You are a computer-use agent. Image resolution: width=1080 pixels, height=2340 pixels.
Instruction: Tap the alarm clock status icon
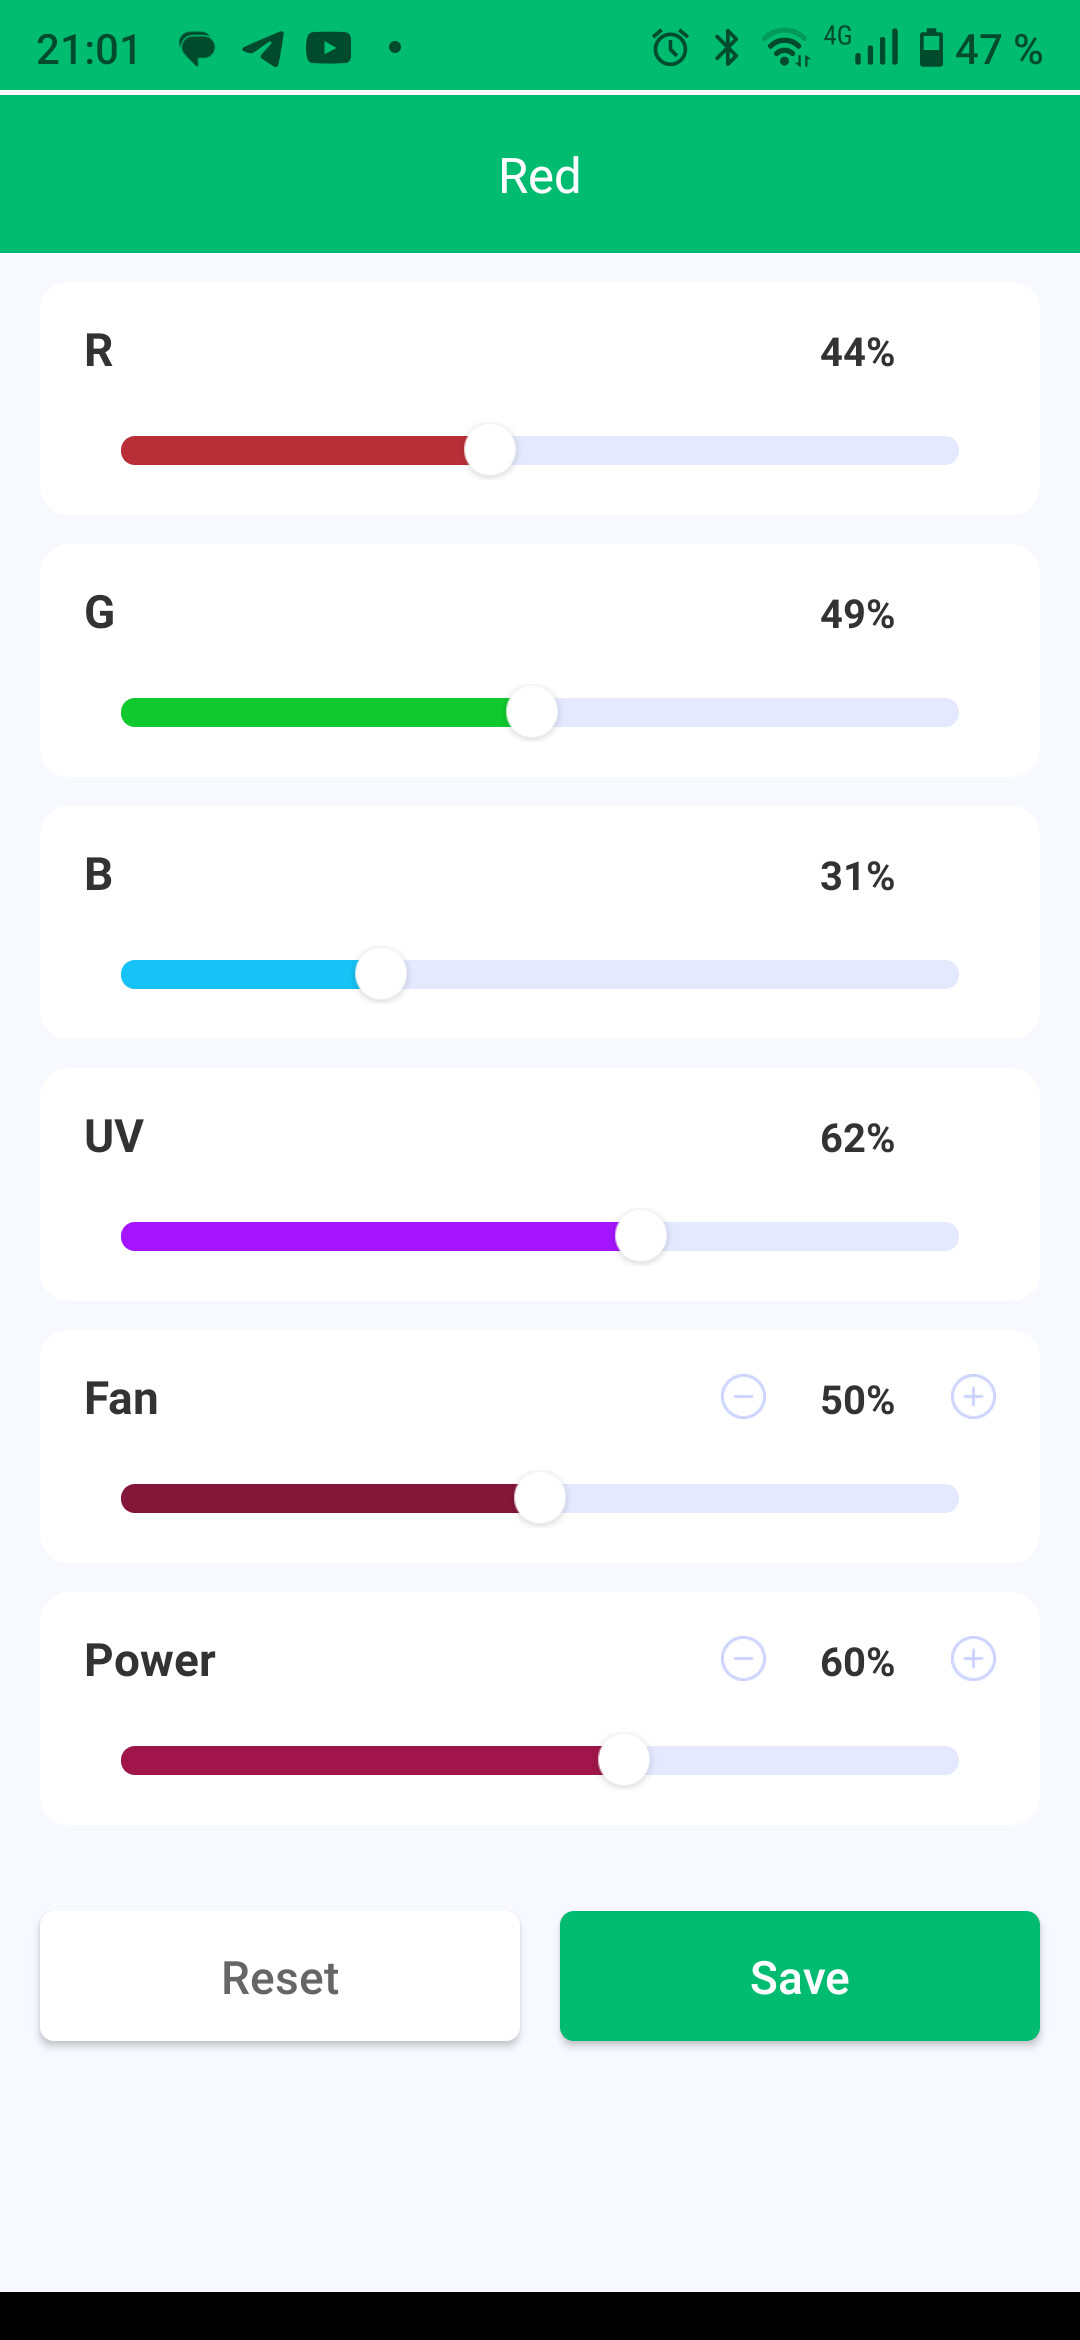click(x=670, y=48)
